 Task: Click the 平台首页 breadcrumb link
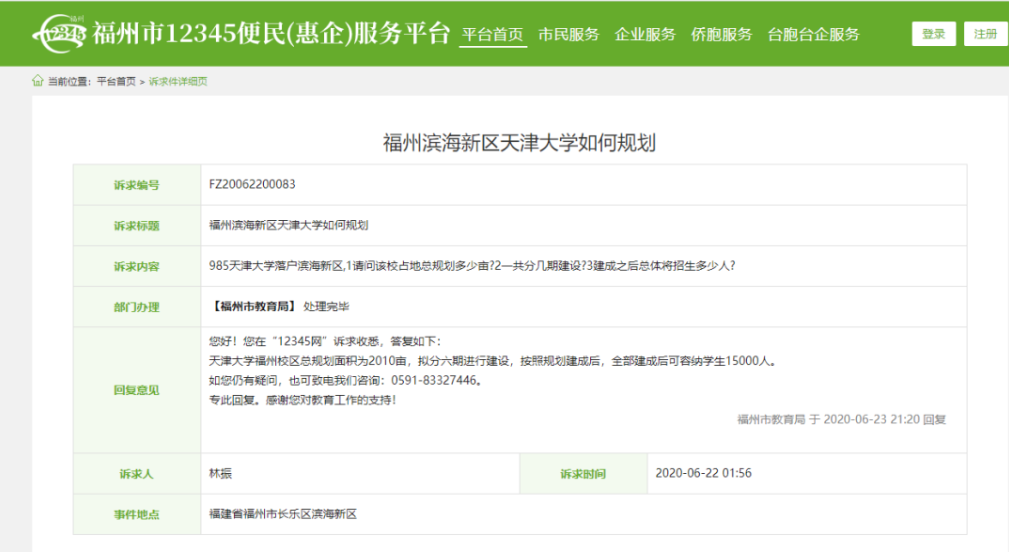[x=116, y=82]
